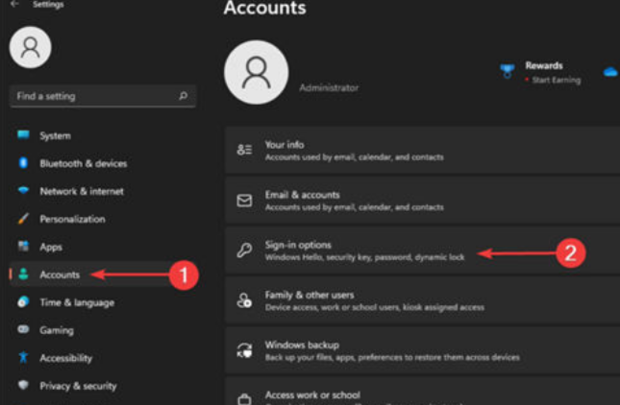Select the Accounts person icon in sidebar
Screen dimensions: 620x405
pos(23,274)
